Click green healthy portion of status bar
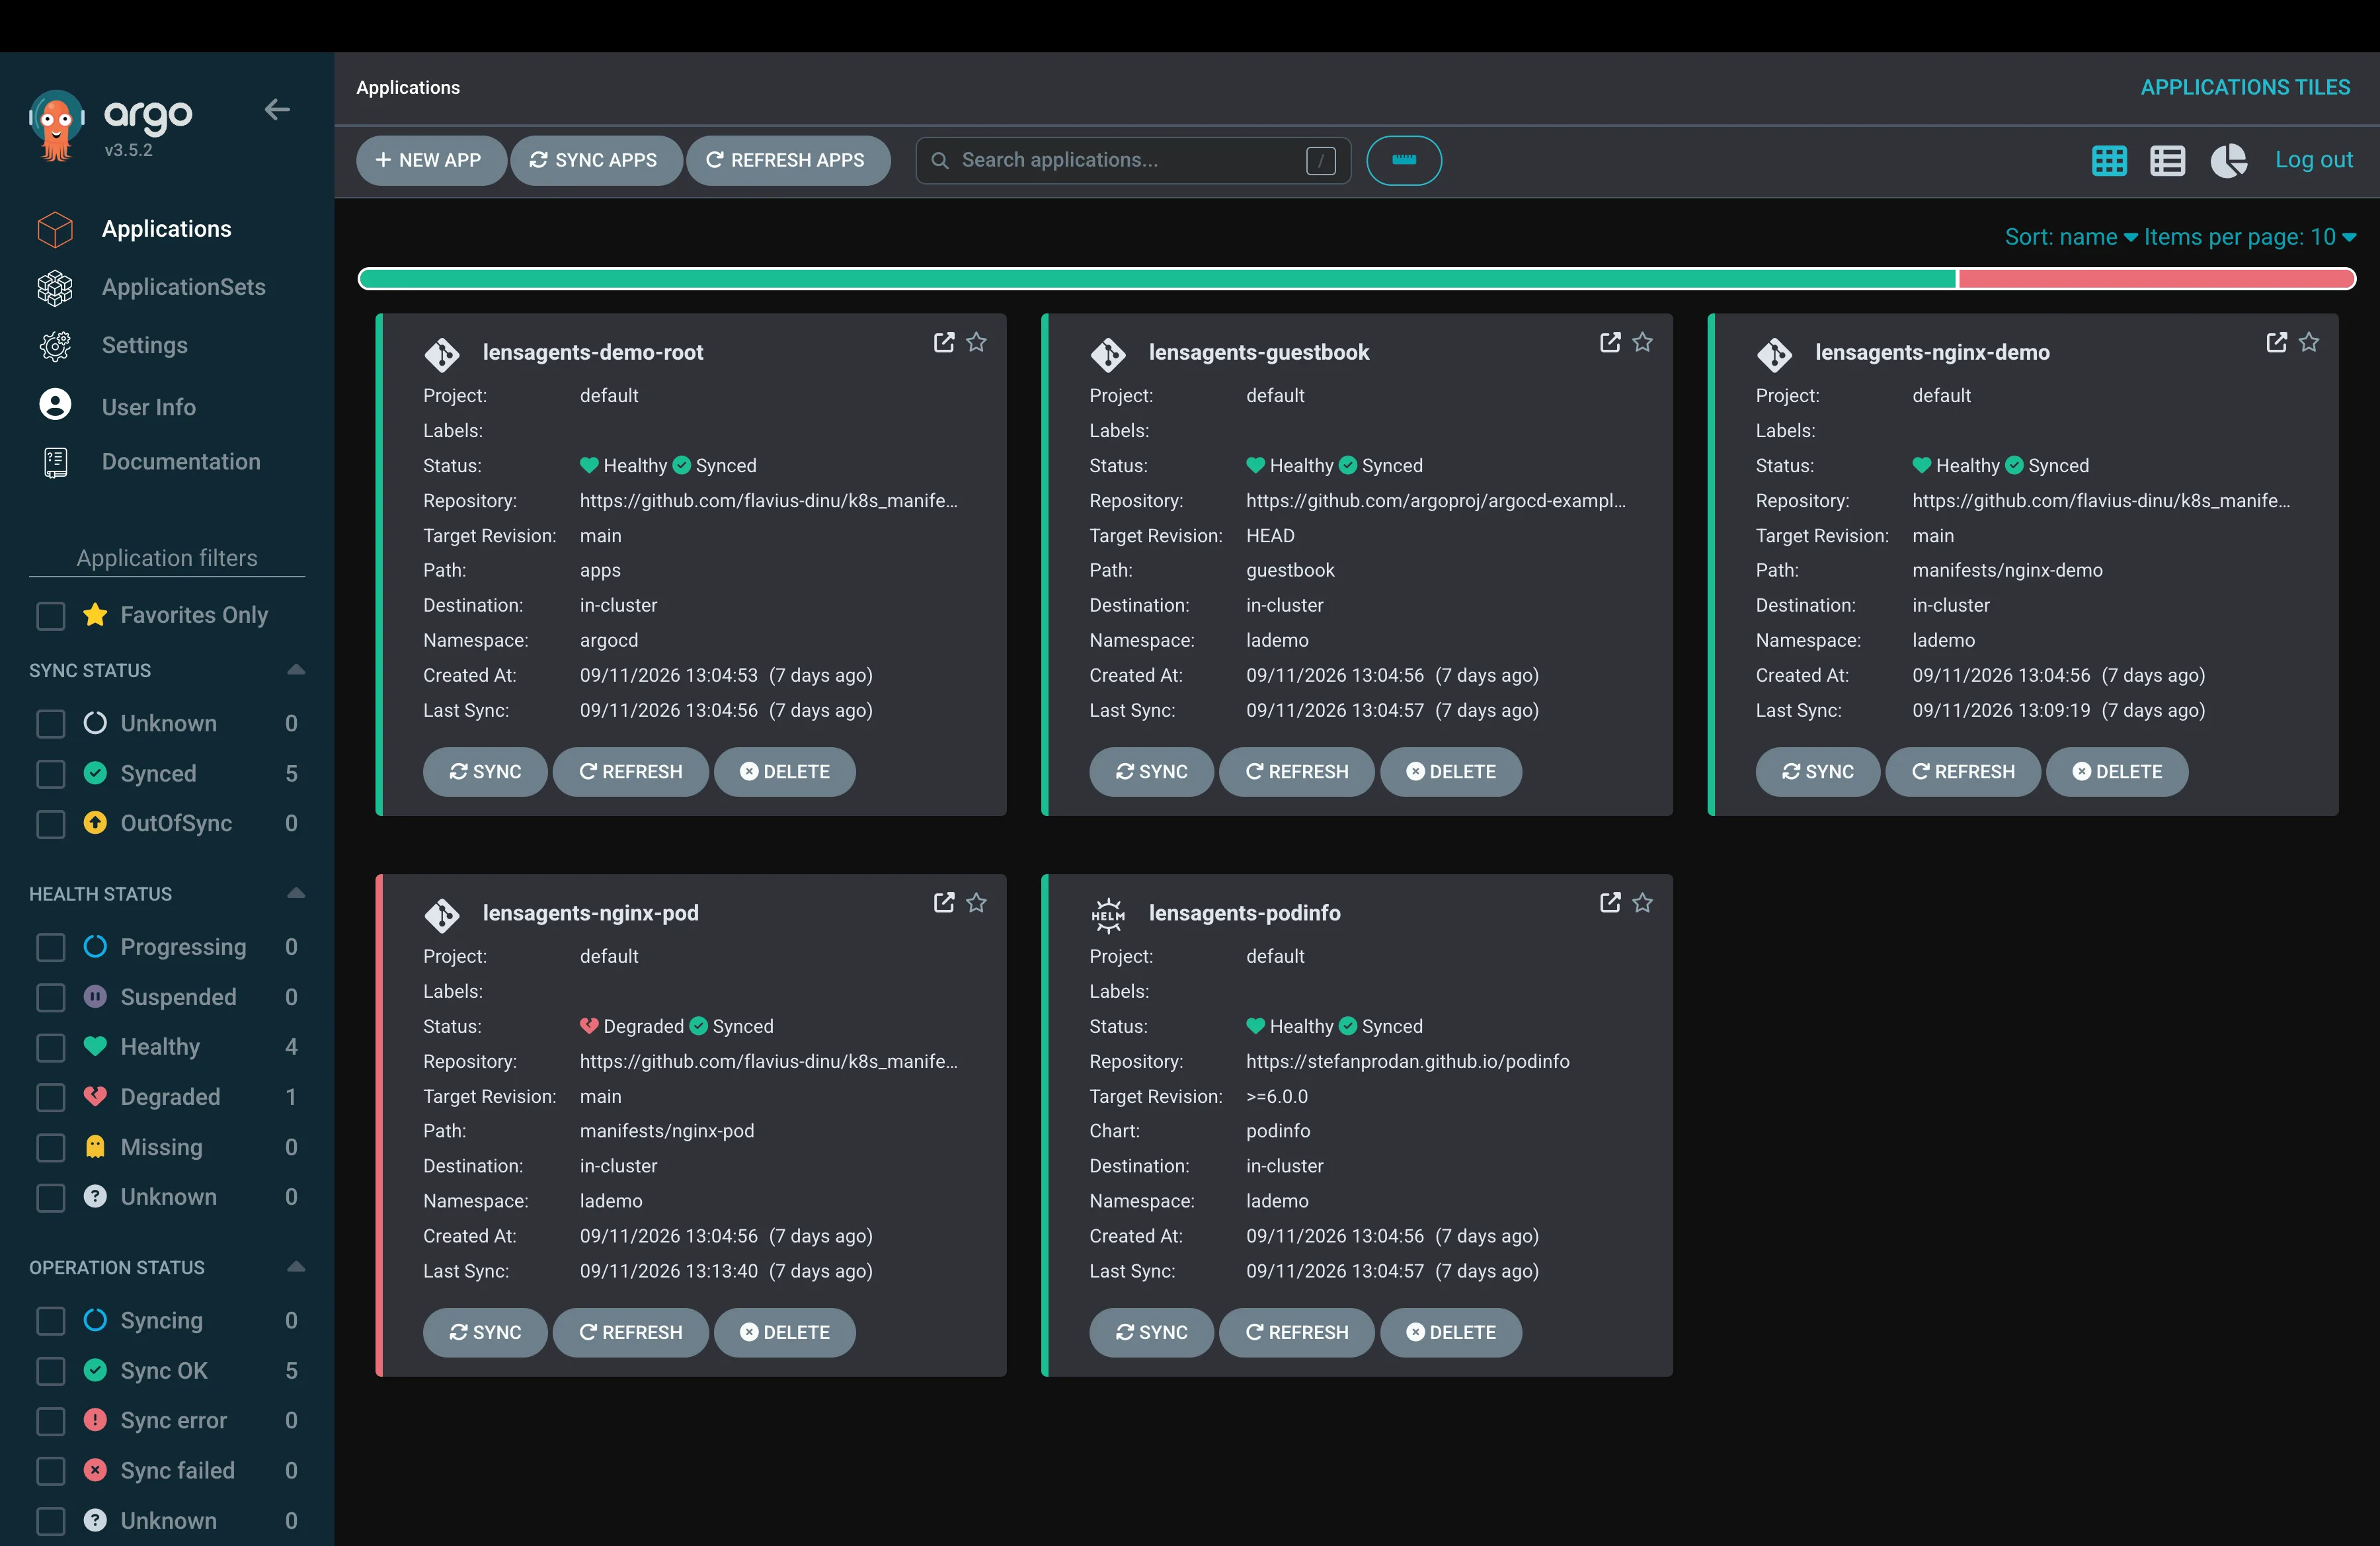2380x1546 pixels. 1157,279
